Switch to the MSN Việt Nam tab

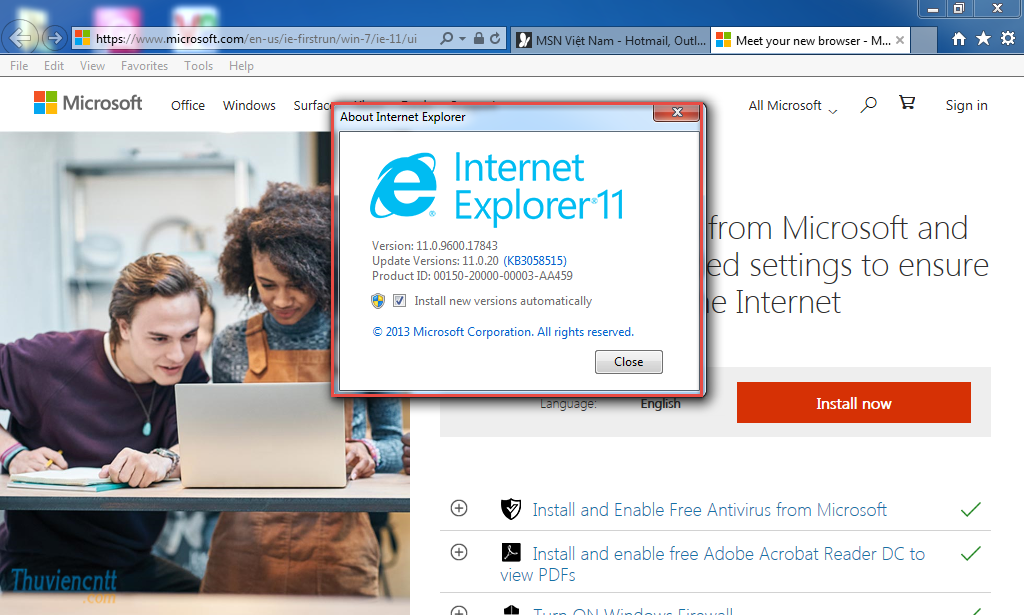coord(611,40)
